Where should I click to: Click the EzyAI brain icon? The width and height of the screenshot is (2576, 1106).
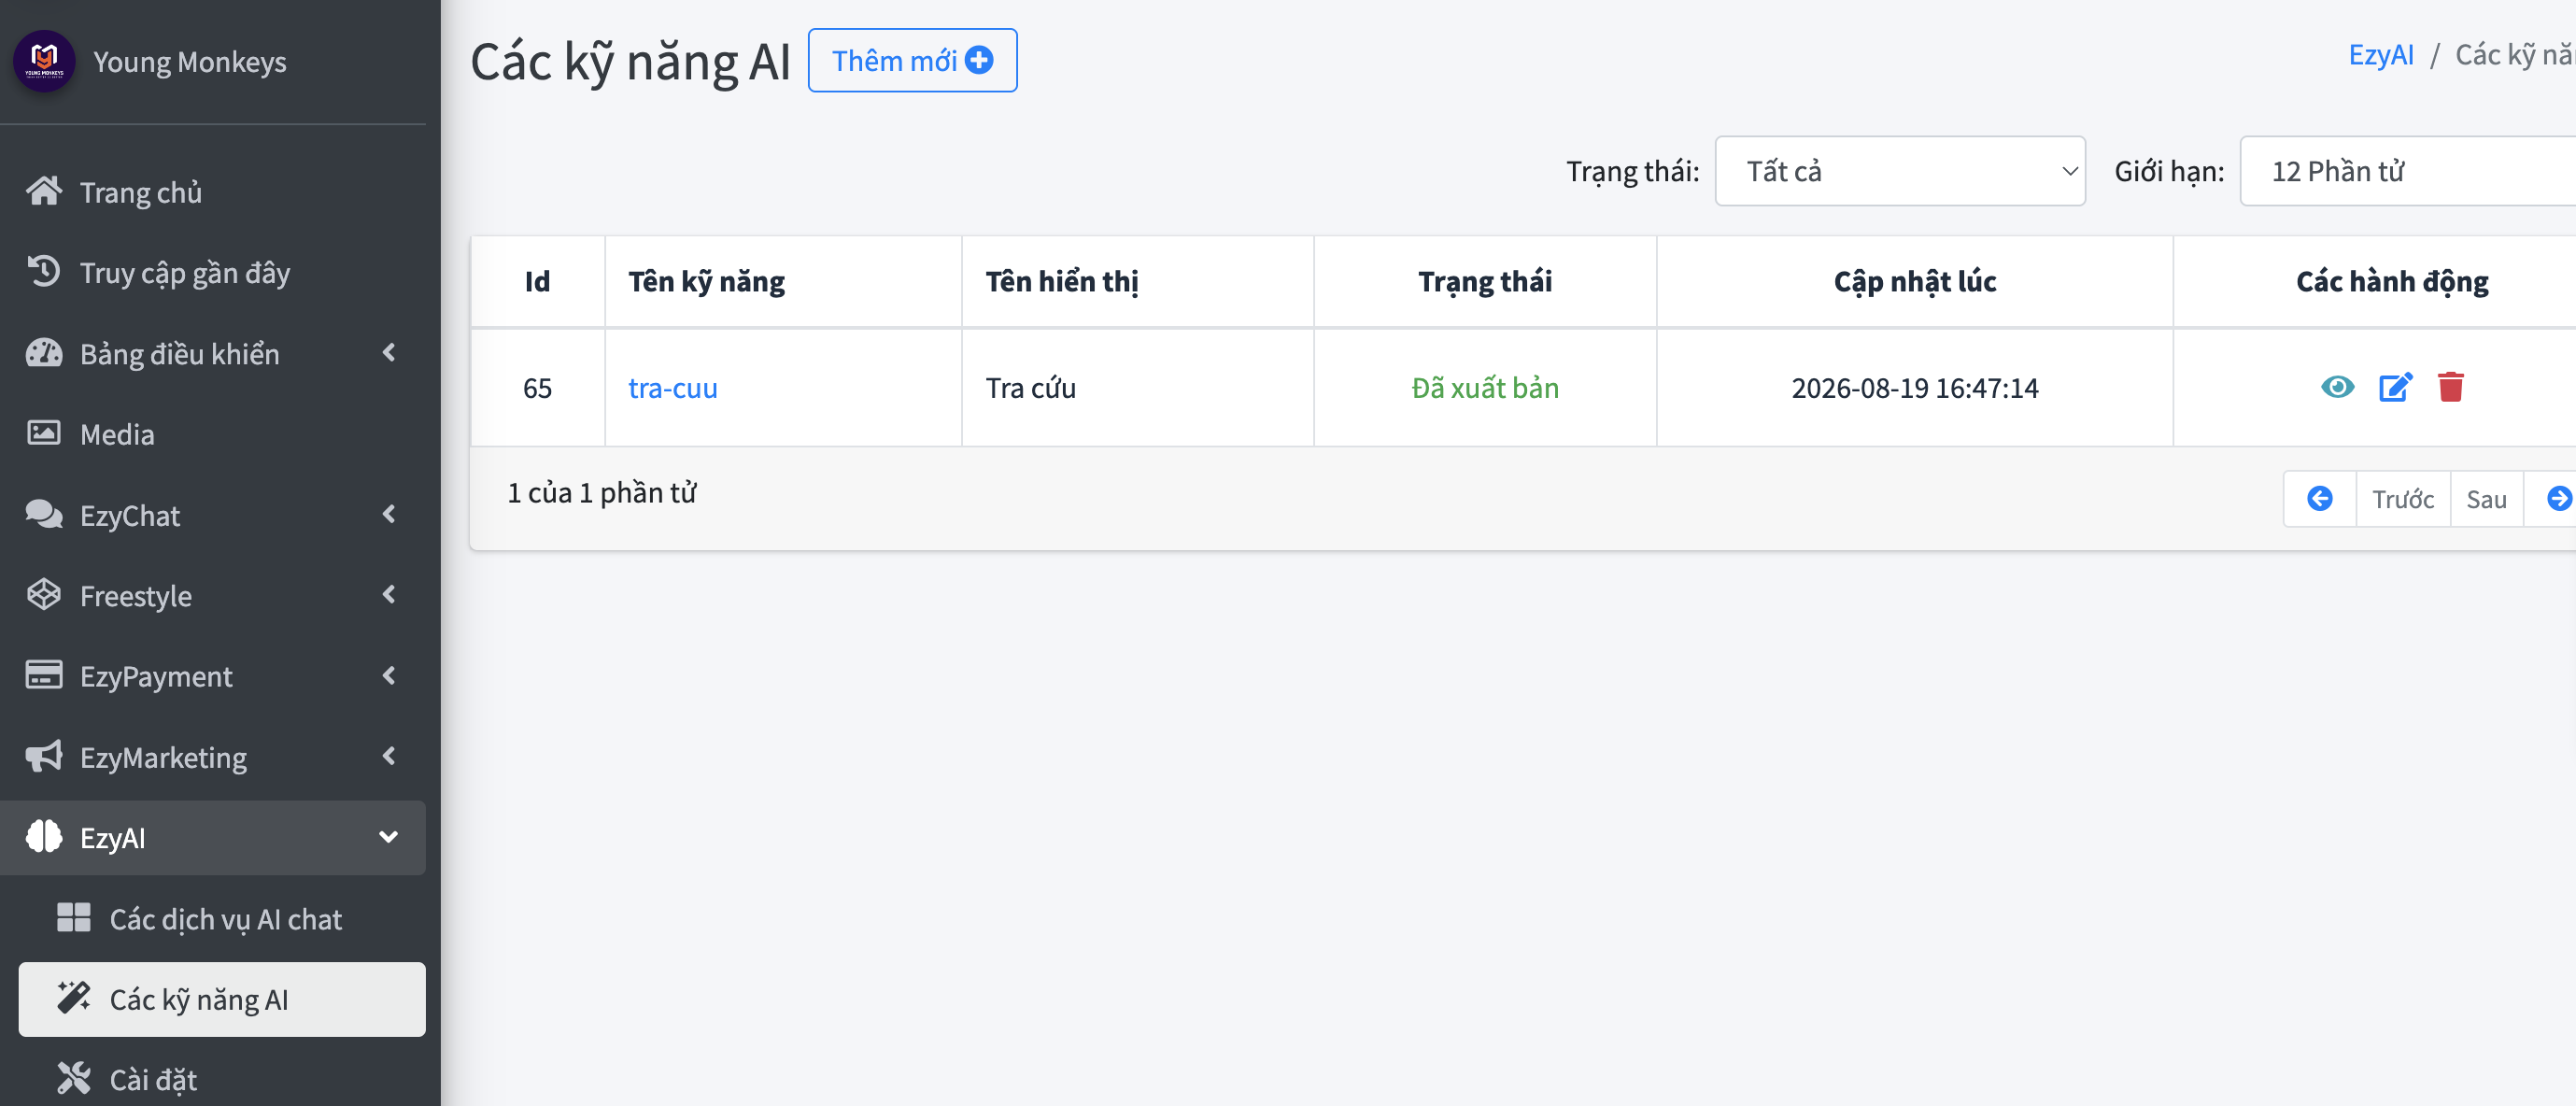(44, 837)
